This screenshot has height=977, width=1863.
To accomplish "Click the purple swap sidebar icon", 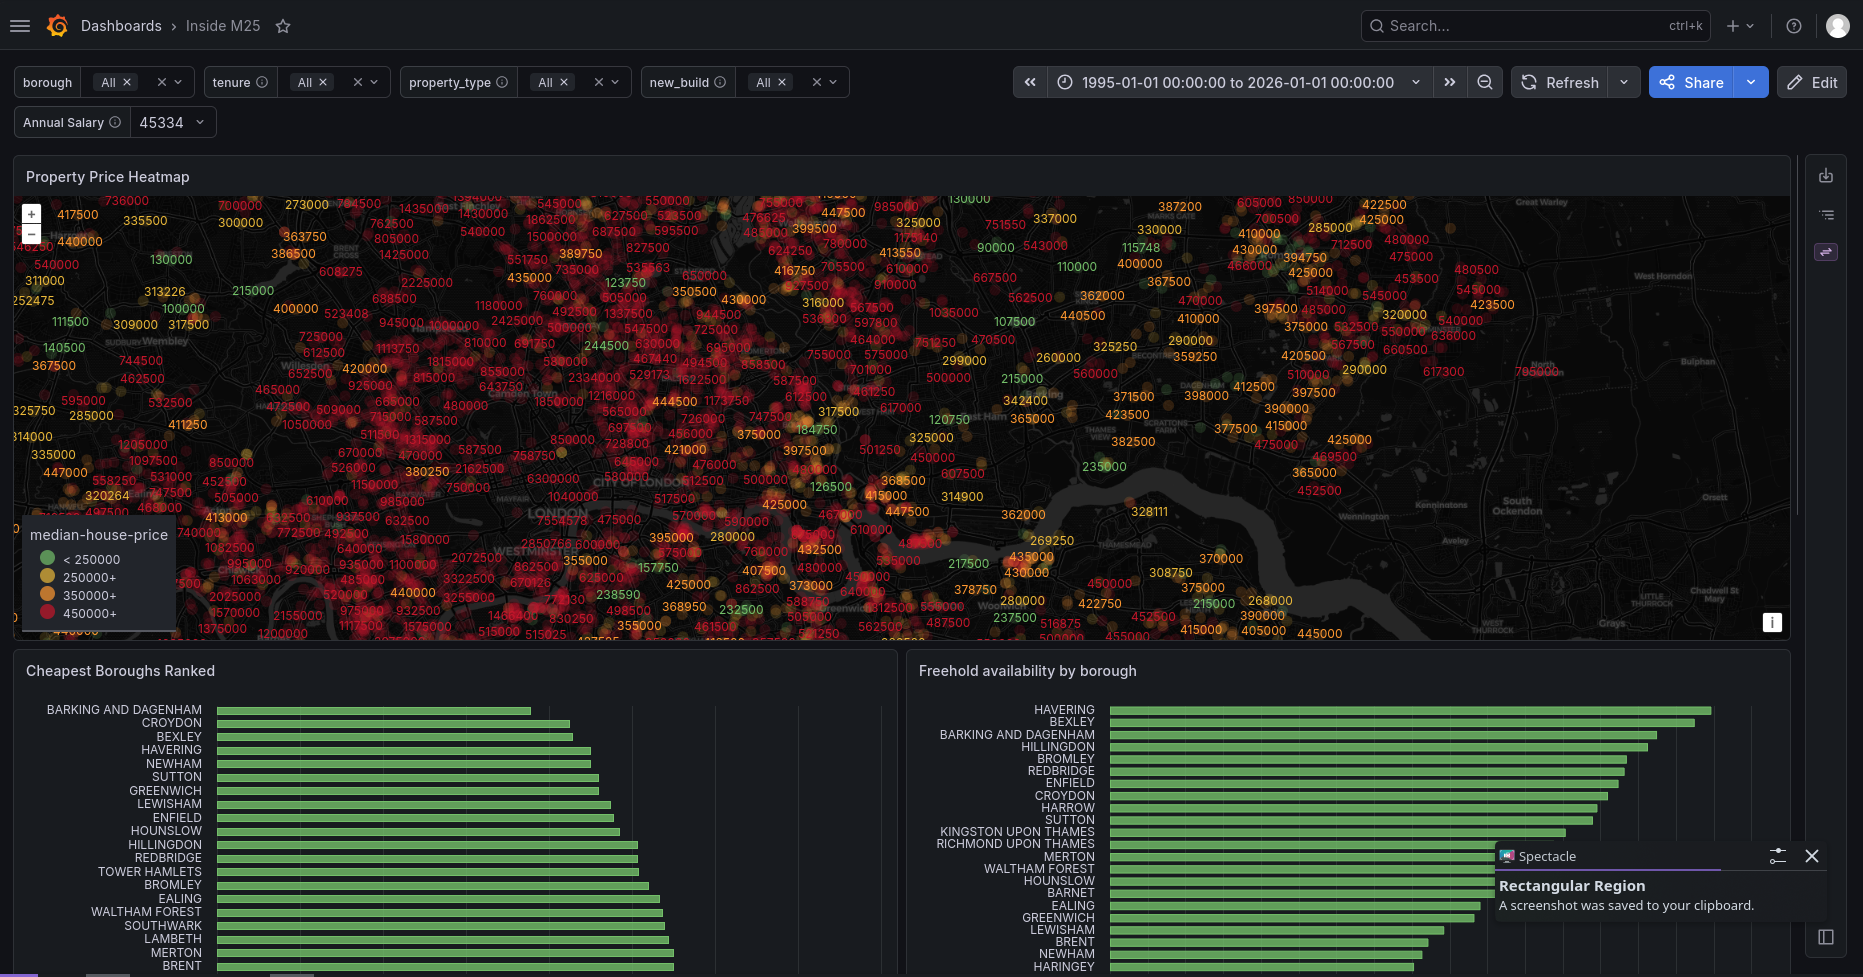I will (x=1826, y=252).
